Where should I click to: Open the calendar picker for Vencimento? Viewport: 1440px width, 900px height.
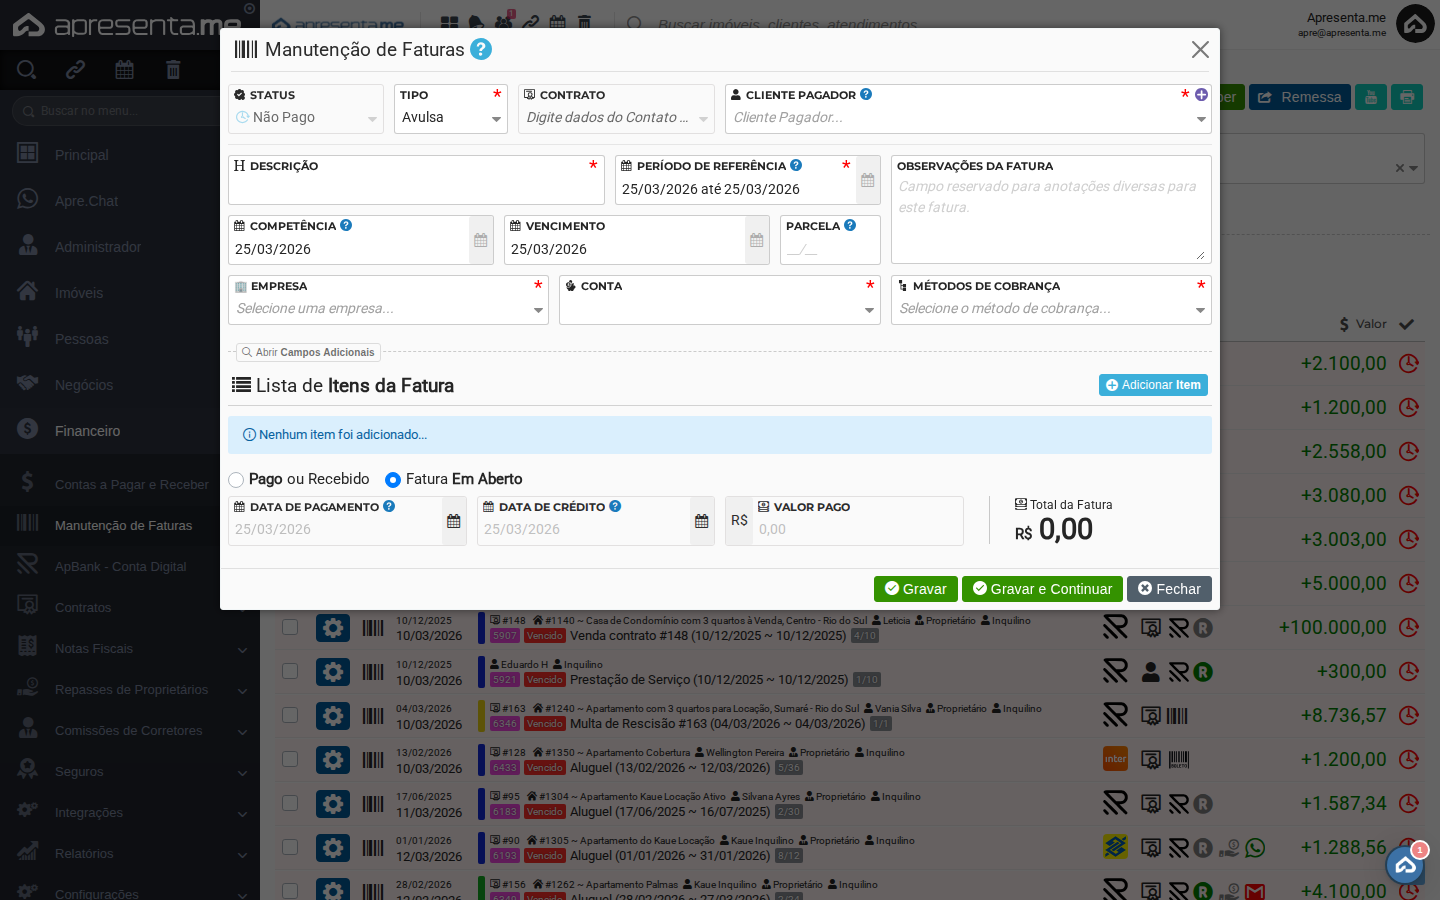click(757, 240)
